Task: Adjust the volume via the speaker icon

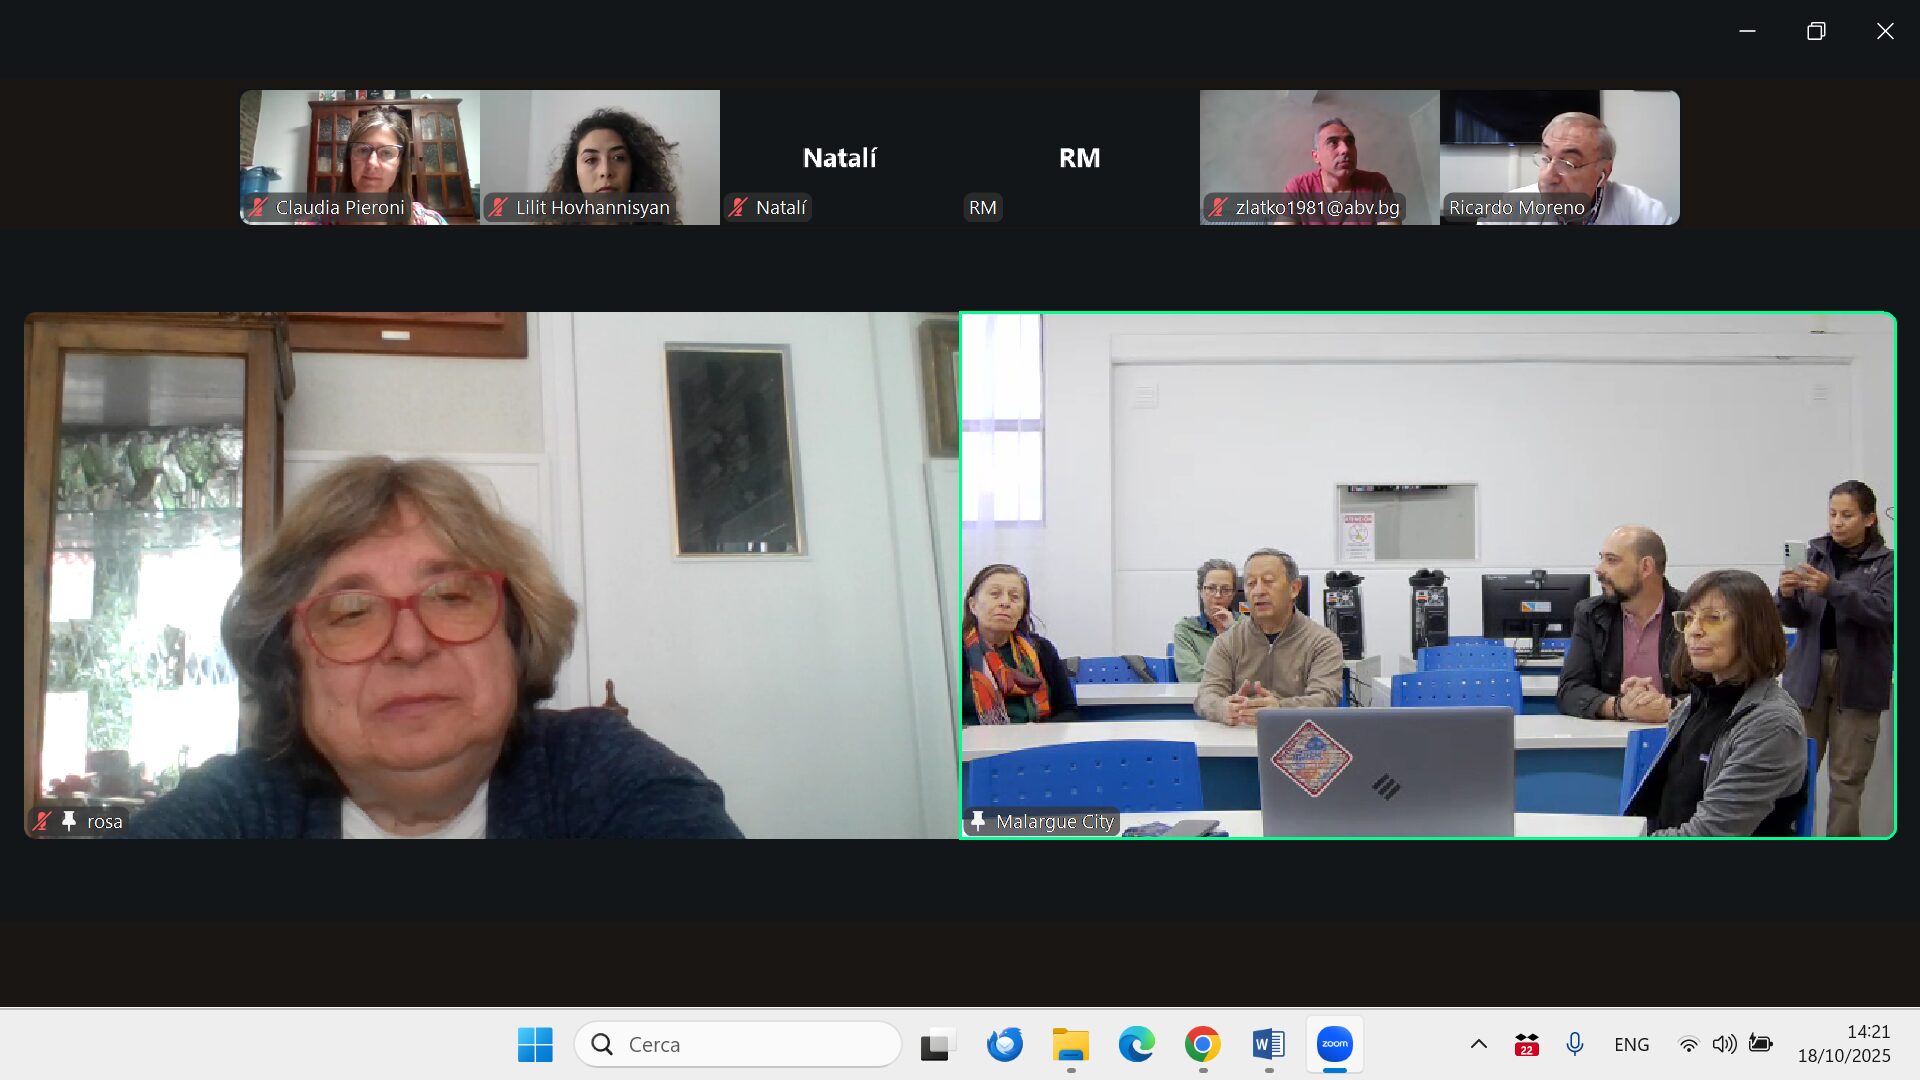Action: point(1724,1044)
